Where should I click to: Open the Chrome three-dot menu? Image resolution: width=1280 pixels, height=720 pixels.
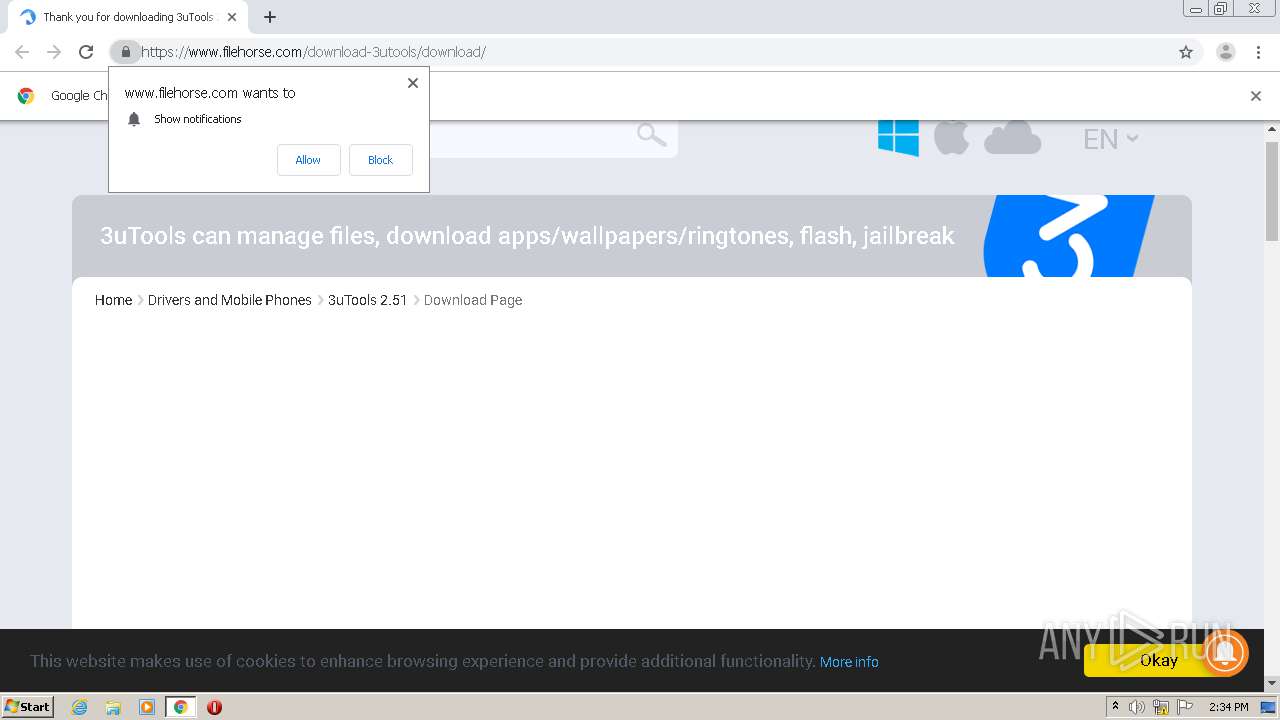[x=1258, y=52]
